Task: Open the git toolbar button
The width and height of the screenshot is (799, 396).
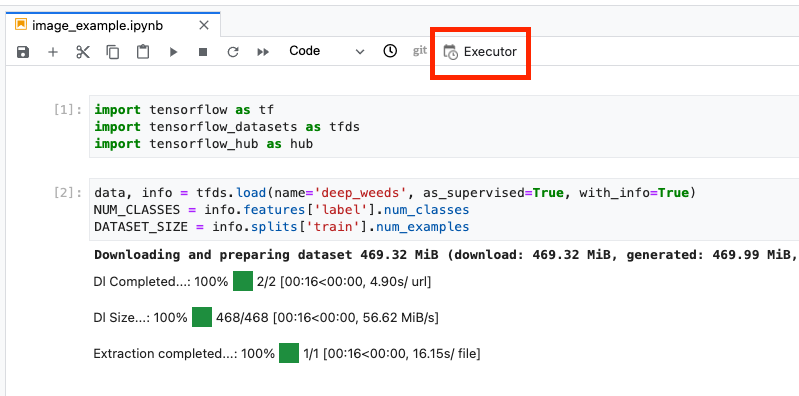Action: pyautogui.click(x=419, y=51)
